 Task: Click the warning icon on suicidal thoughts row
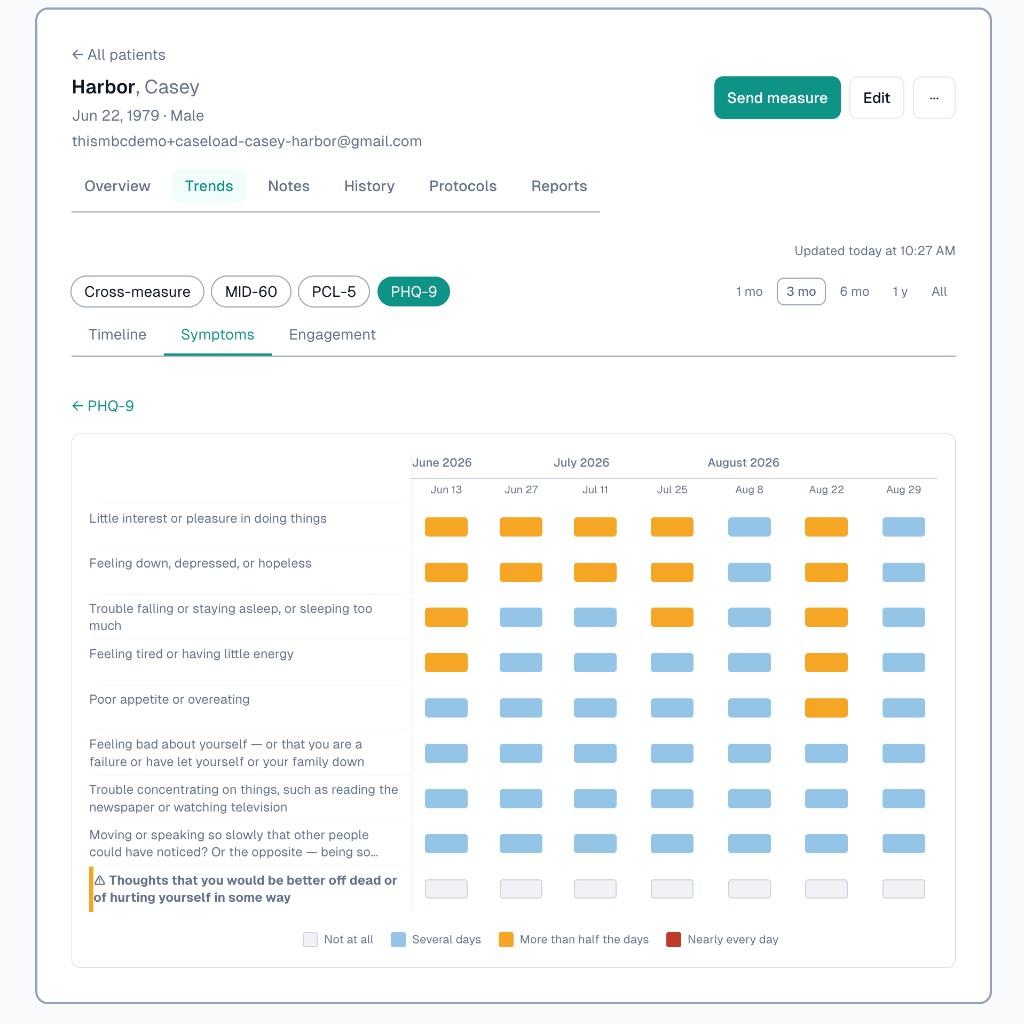[x=100, y=880]
